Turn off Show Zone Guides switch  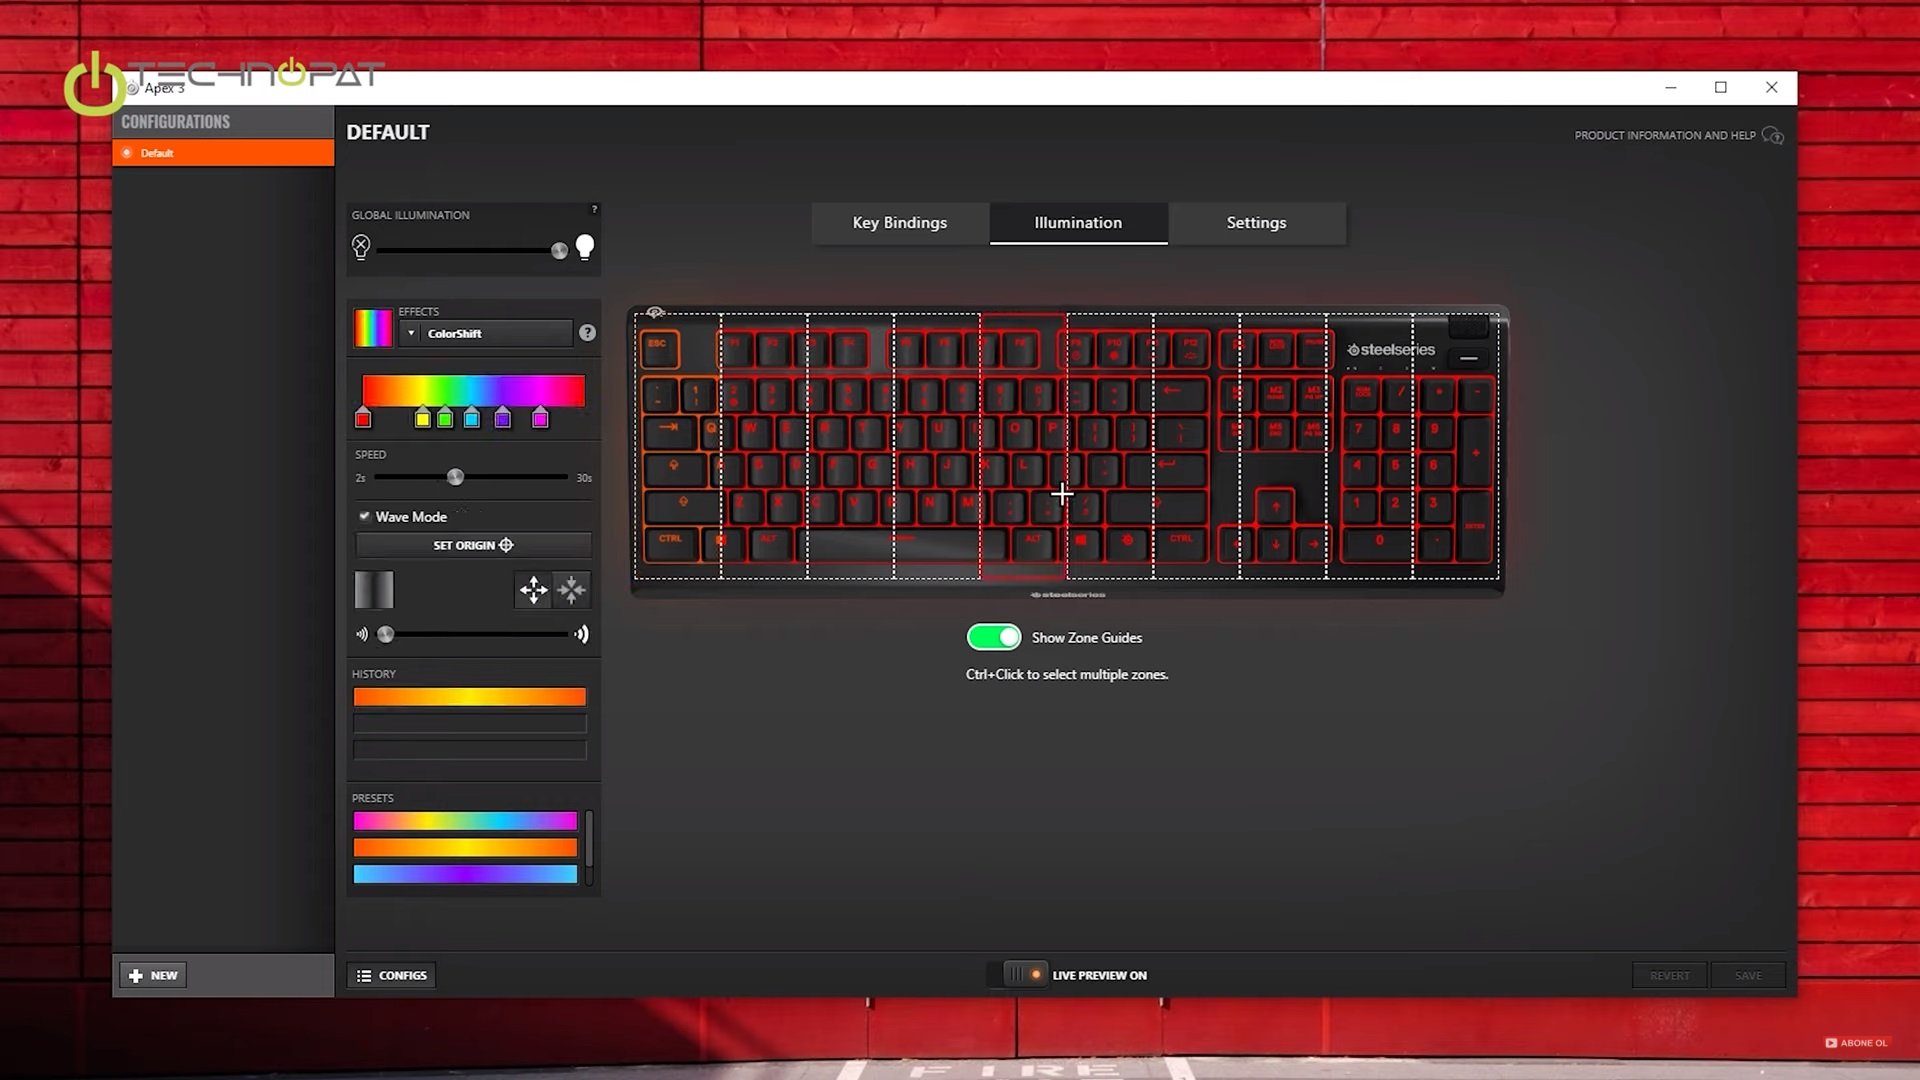(x=993, y=637)
